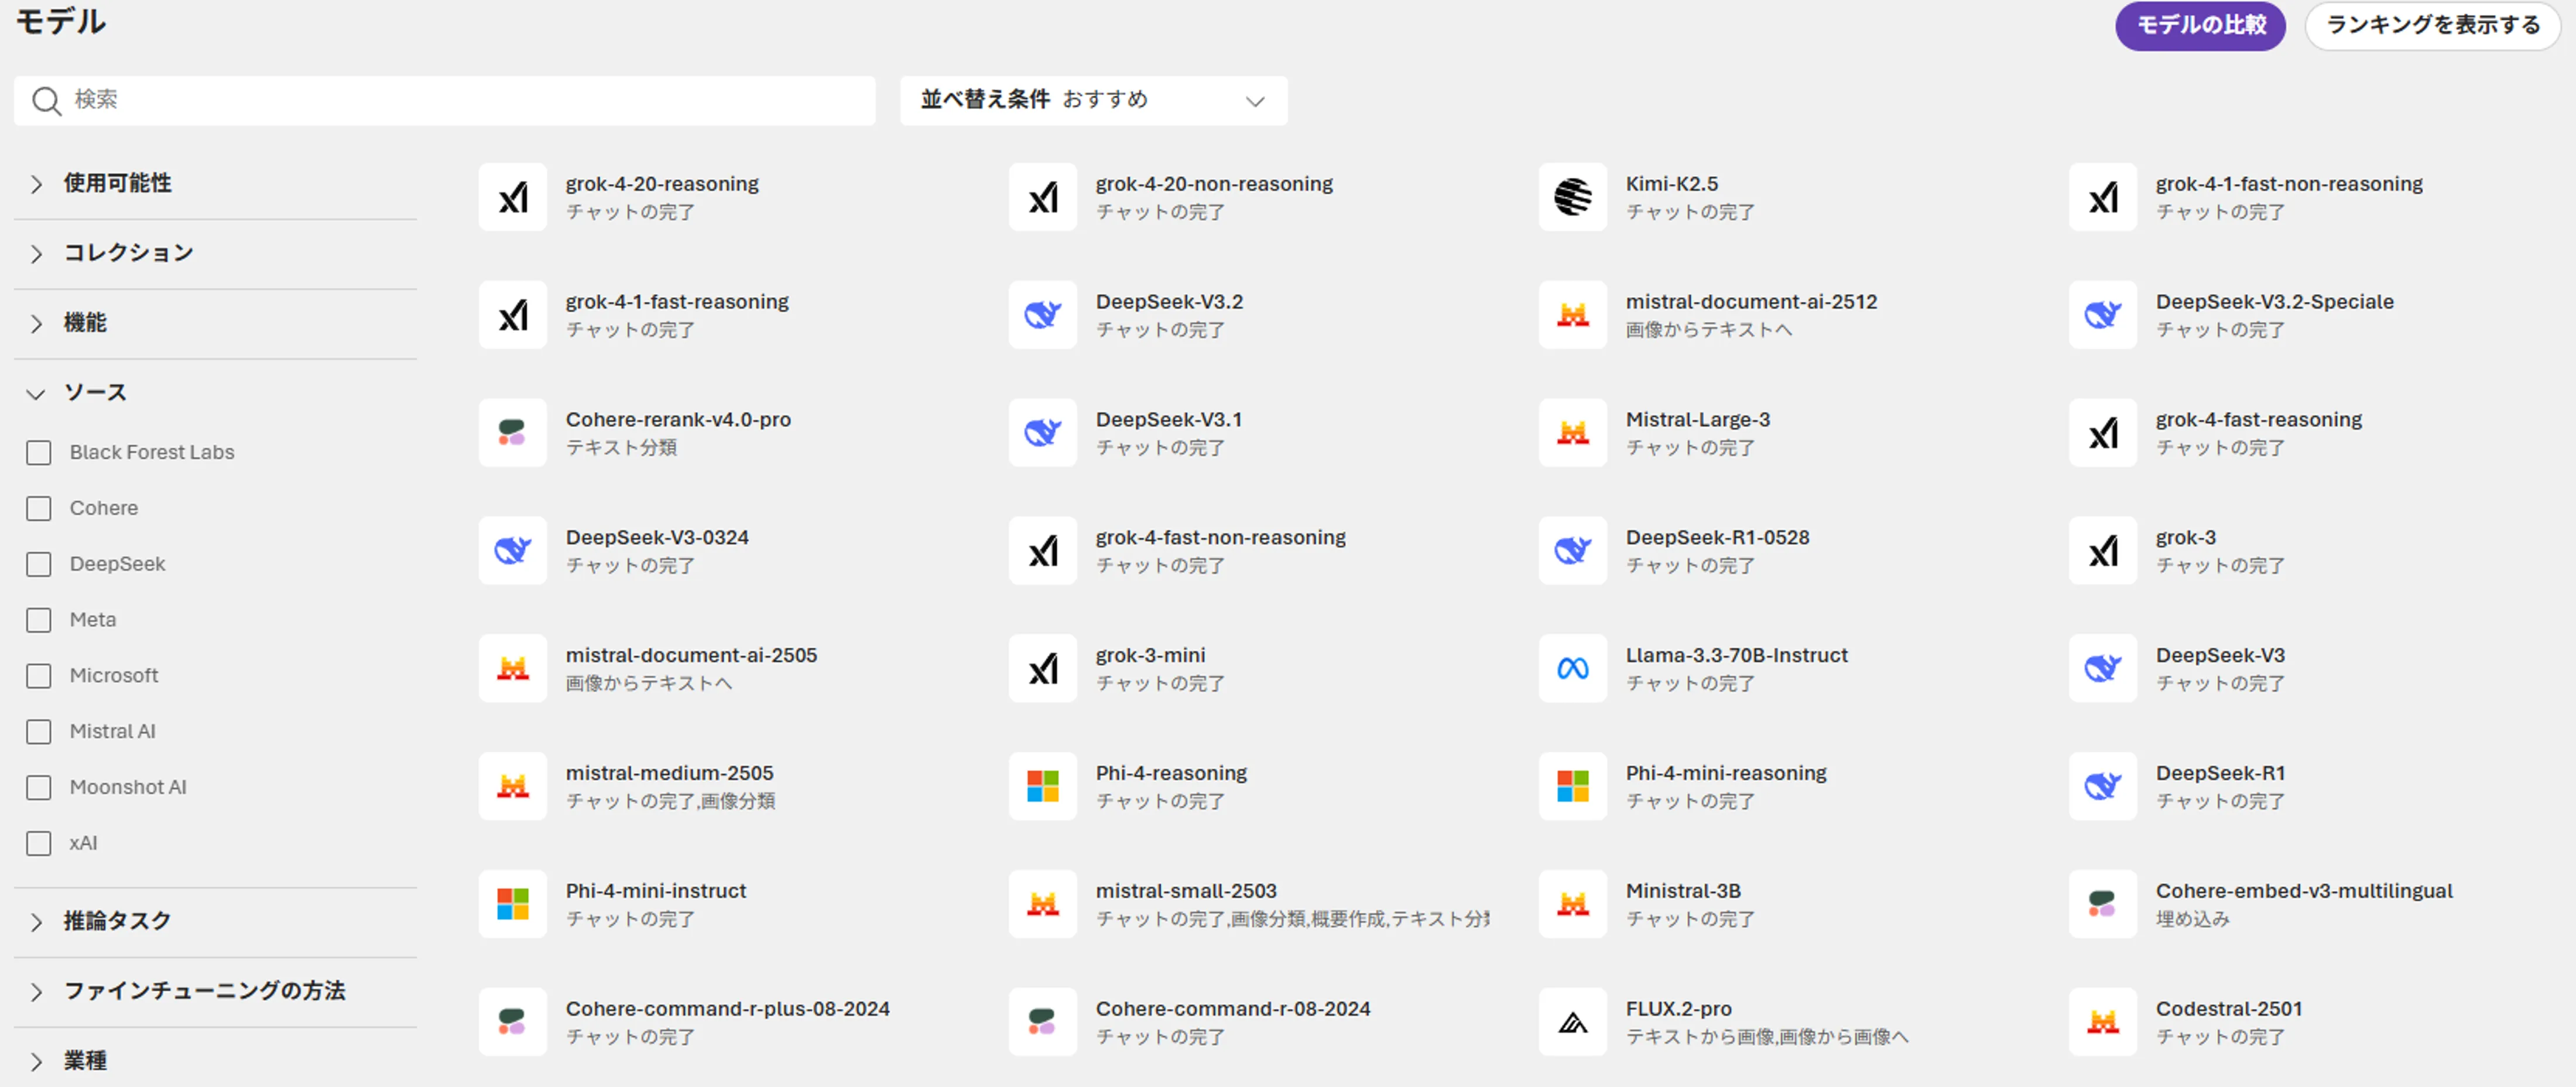Click the Mistral icon for Codestral-2501
Screen dimensions: 2576x1087
(x=2102, y=1023)
